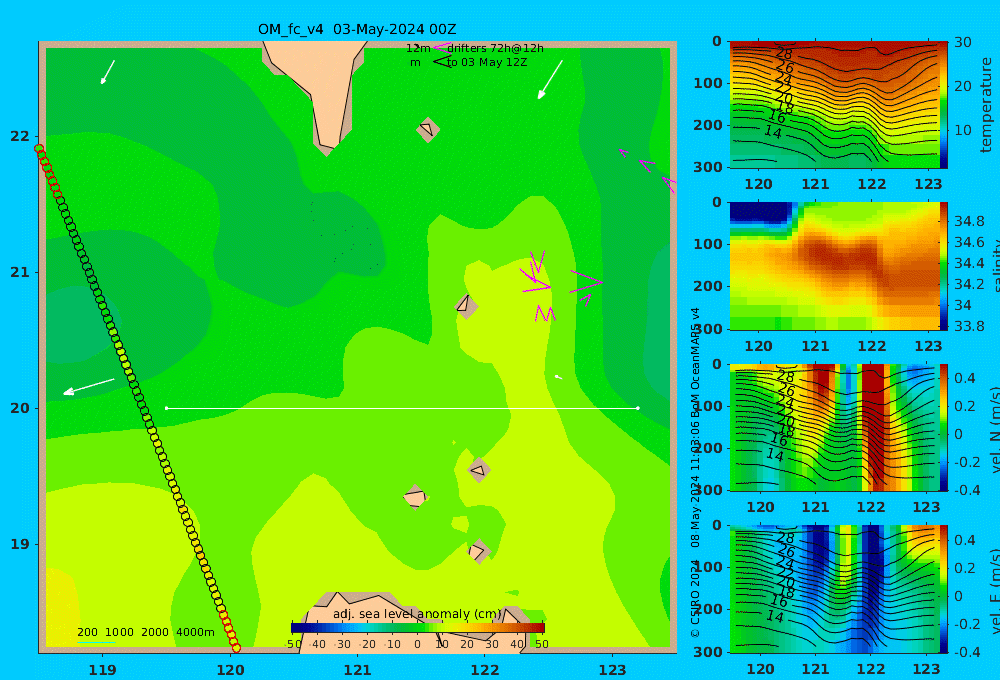
Task: Click the small island near 121.5E 22N
Action: (x=427, y=129)
